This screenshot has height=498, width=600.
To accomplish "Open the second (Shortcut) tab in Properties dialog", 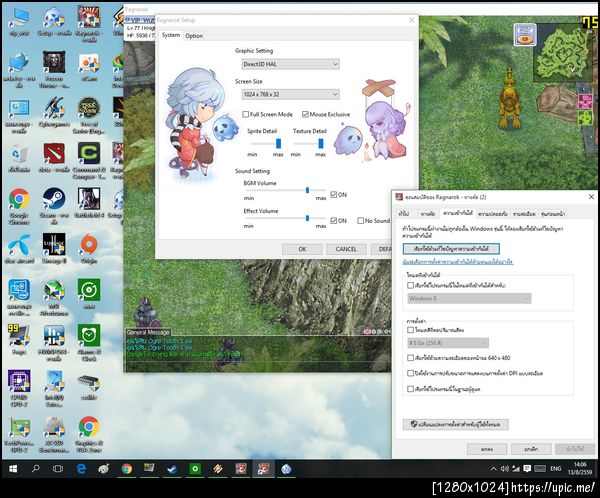I will tap(427, 214).
